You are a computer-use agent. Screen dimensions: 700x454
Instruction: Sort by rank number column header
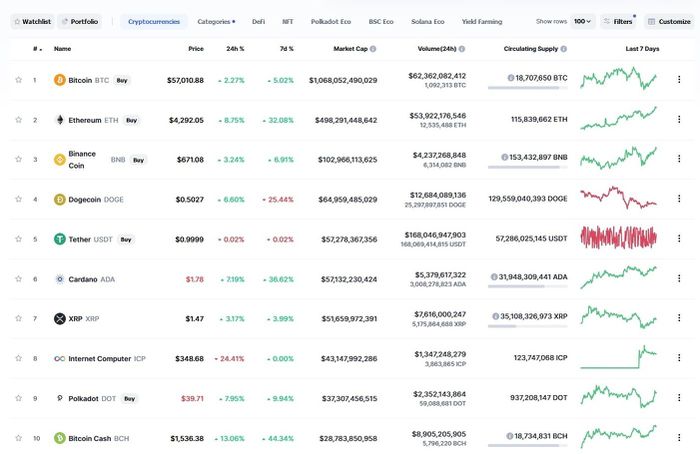38,49
